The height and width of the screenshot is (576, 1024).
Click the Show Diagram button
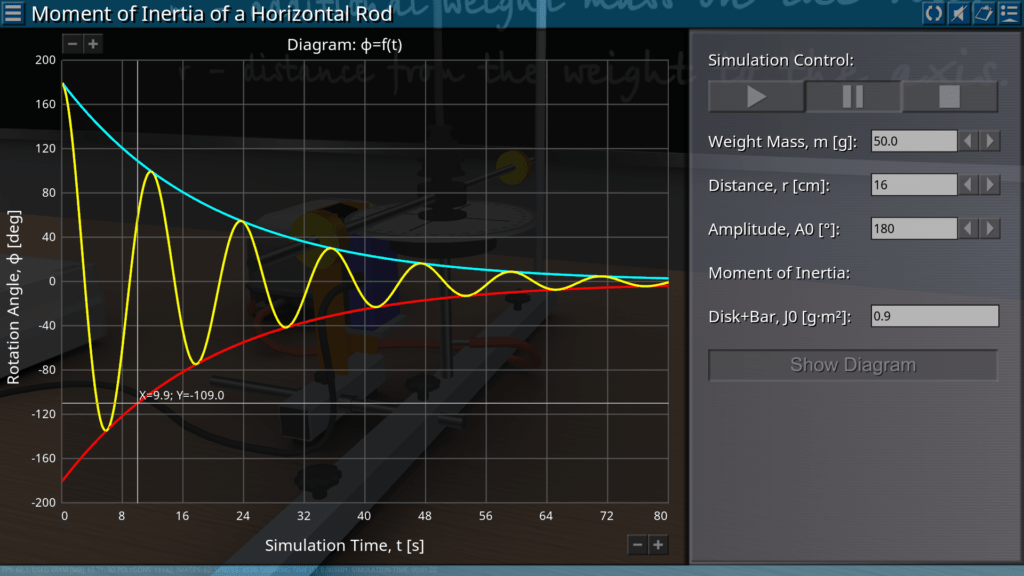pyautogui.click(x=853, y=365)
